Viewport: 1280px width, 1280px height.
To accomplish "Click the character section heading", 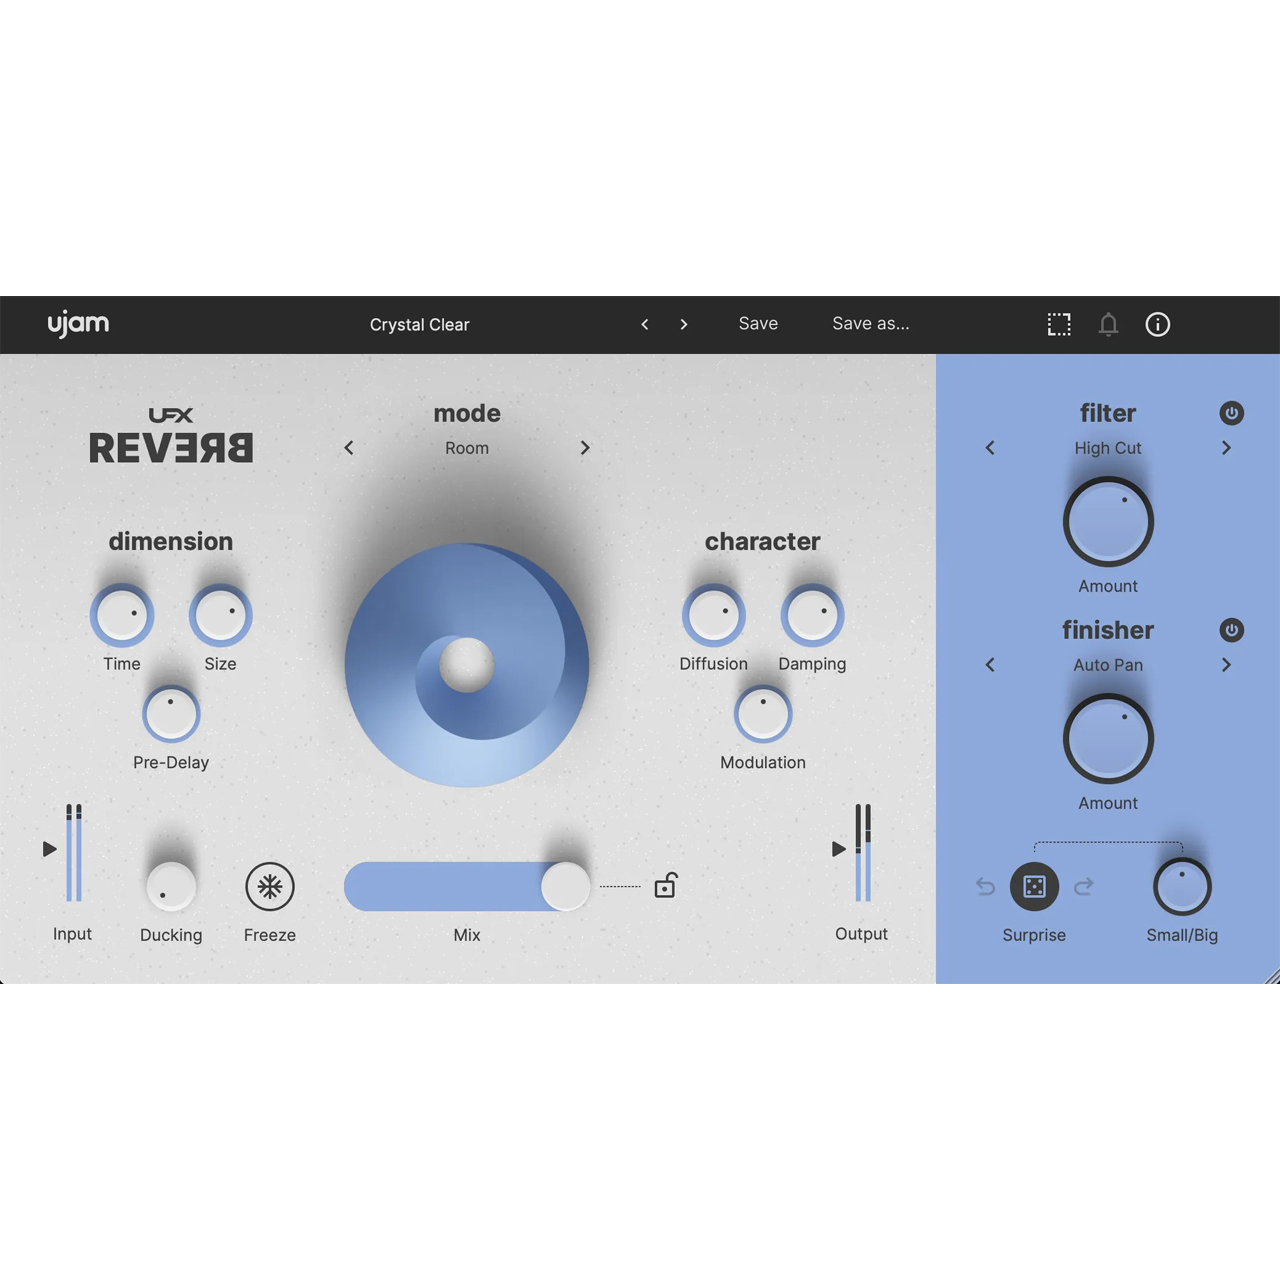I will (763, 541).
